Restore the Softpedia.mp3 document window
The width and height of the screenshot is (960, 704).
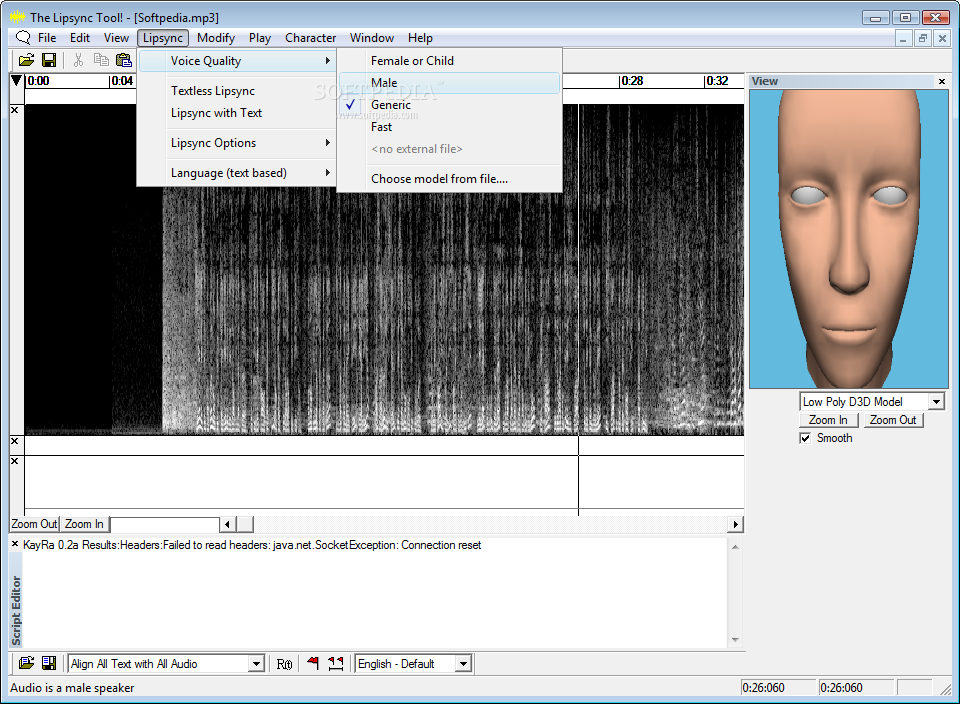(x=923, y=39)
